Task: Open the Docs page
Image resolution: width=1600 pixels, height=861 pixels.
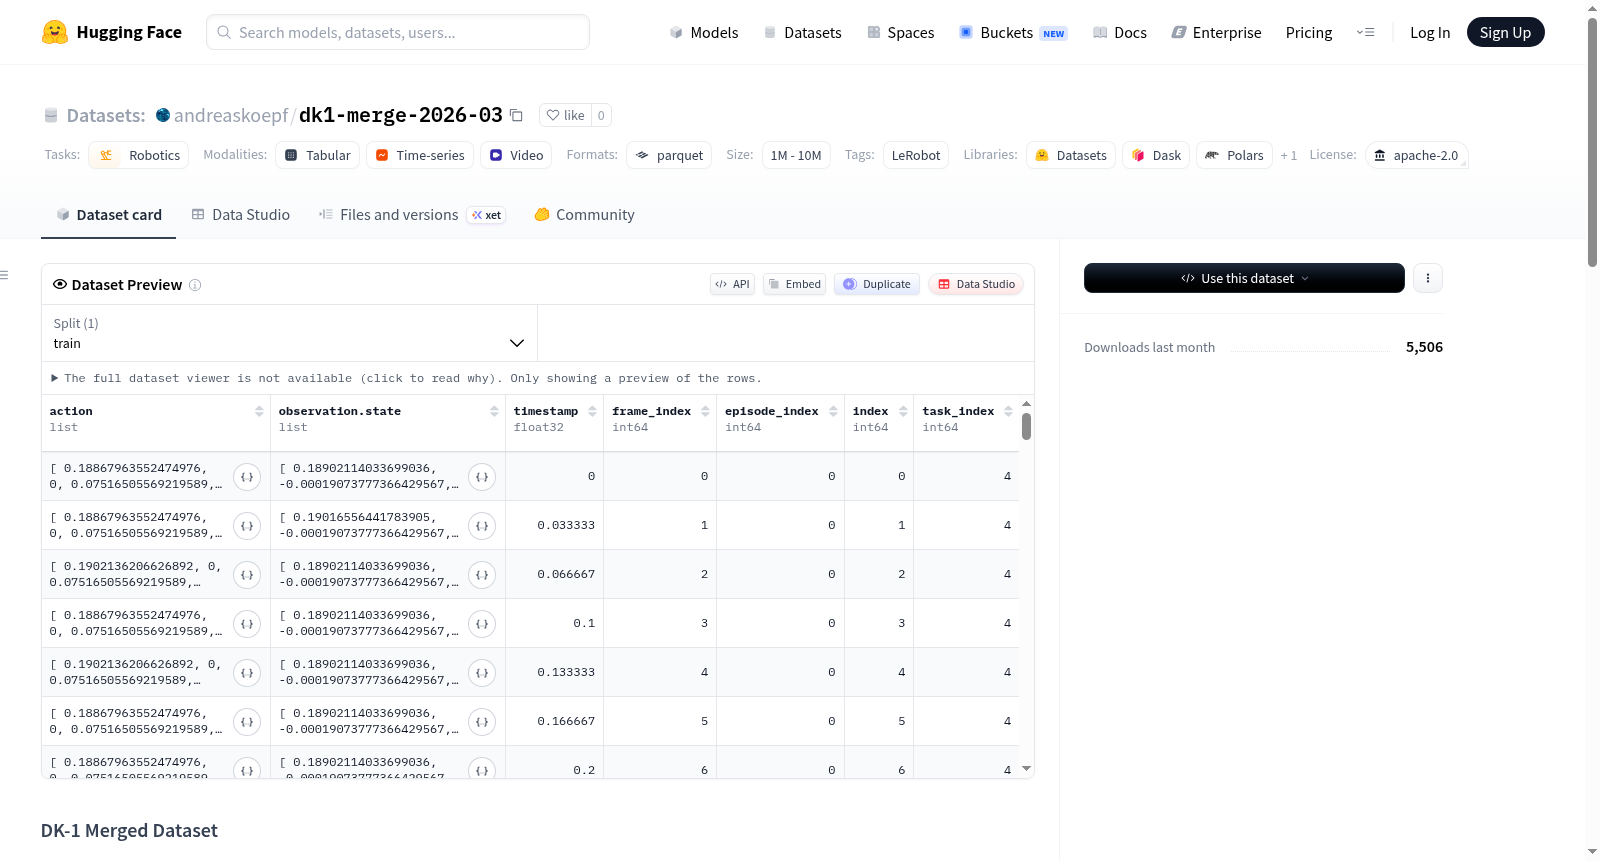Action: coord(1120,32)
